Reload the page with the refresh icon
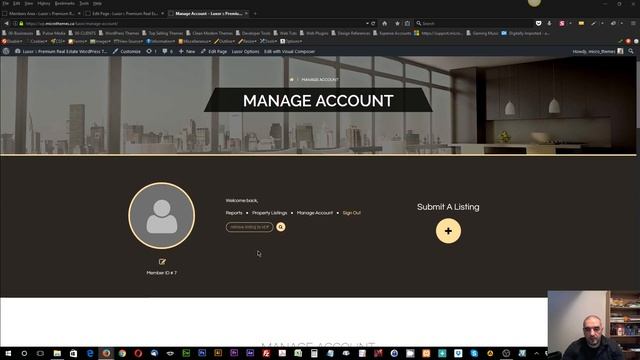The image size is (640, 360). pyautogui.click(x=373, y=24)
